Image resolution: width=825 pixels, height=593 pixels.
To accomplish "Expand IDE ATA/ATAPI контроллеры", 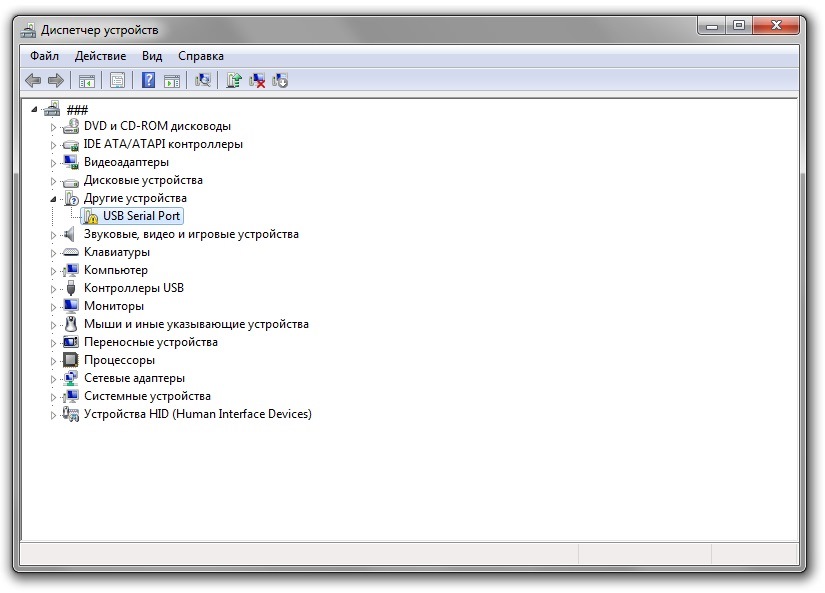I will pyautogui.click(x=53, y=145).
